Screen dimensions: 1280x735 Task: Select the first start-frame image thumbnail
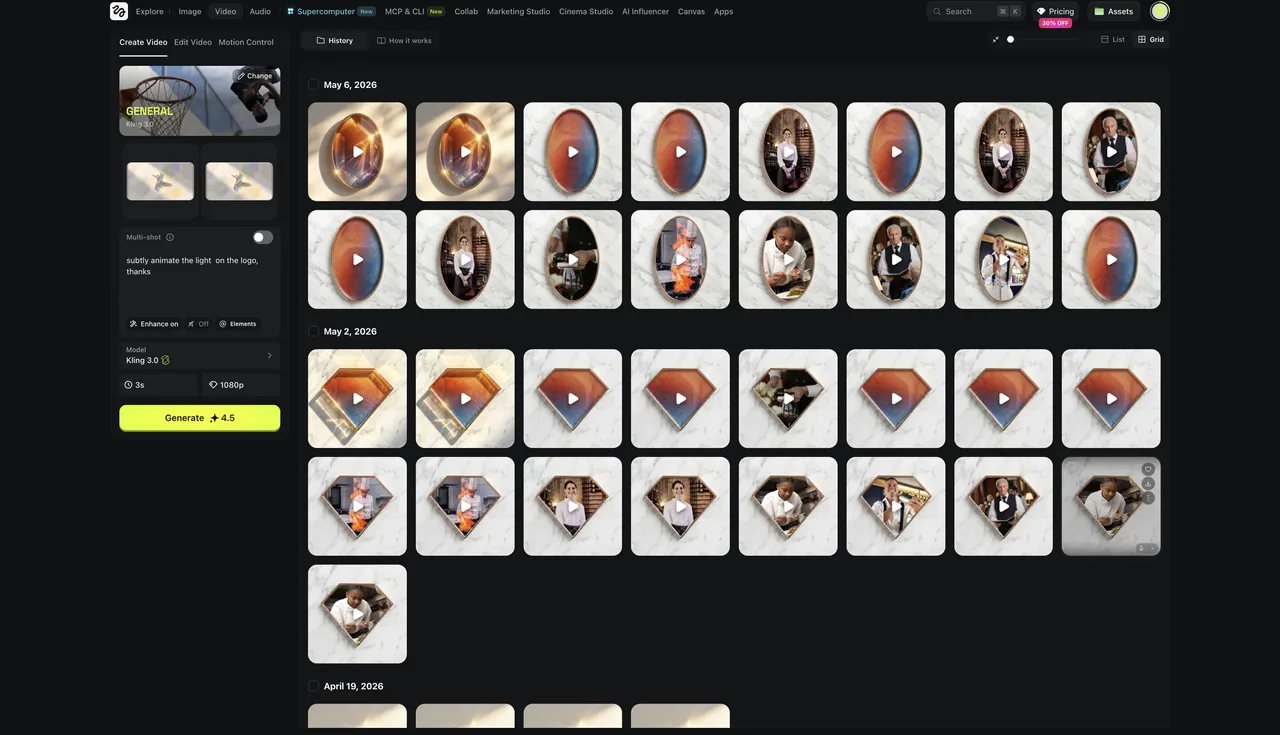point(160,181)
